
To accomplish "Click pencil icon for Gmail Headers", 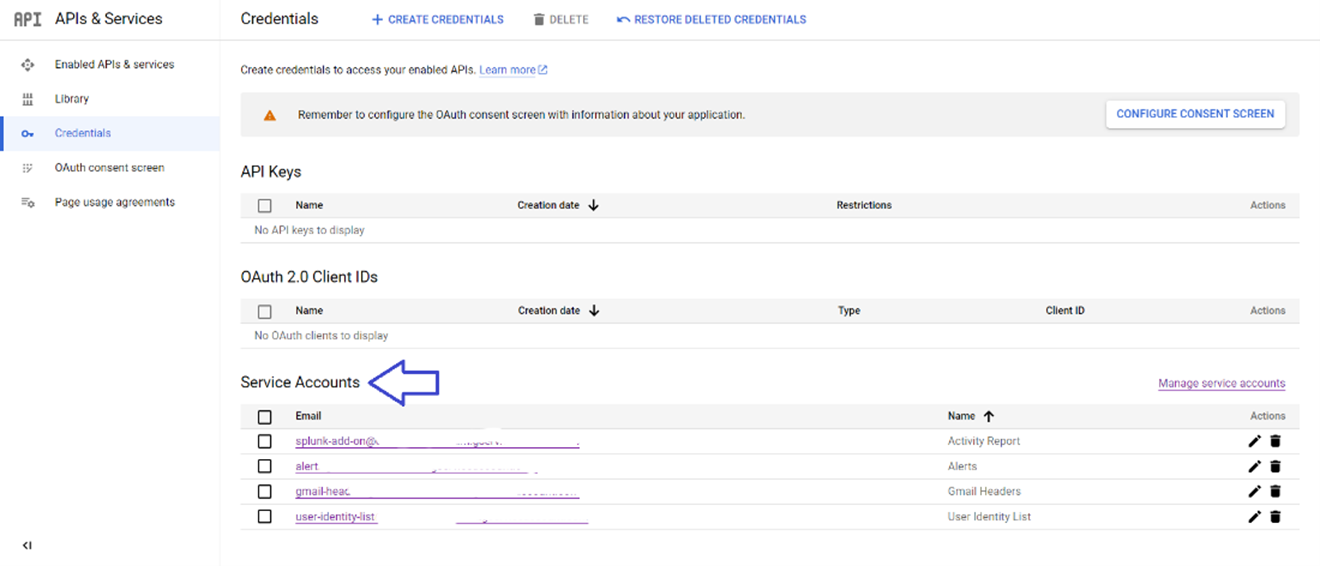I will [x=1255, y=491].
